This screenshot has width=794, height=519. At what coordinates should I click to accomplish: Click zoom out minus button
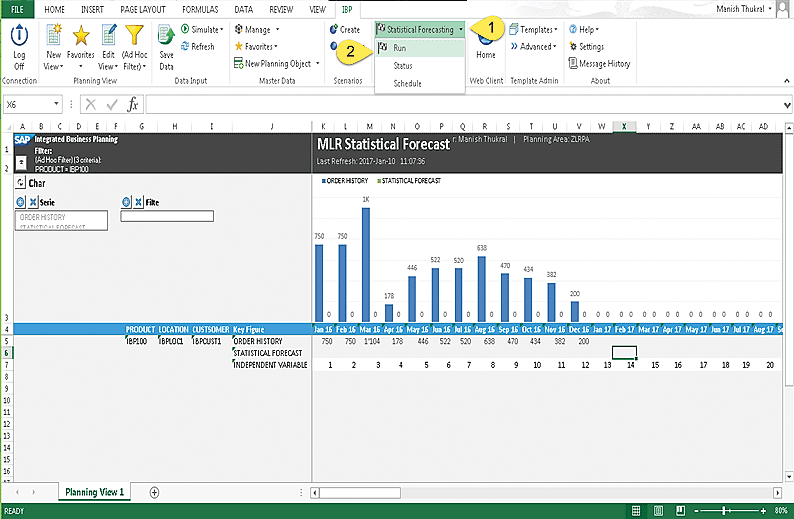click(x=697, y=511)
